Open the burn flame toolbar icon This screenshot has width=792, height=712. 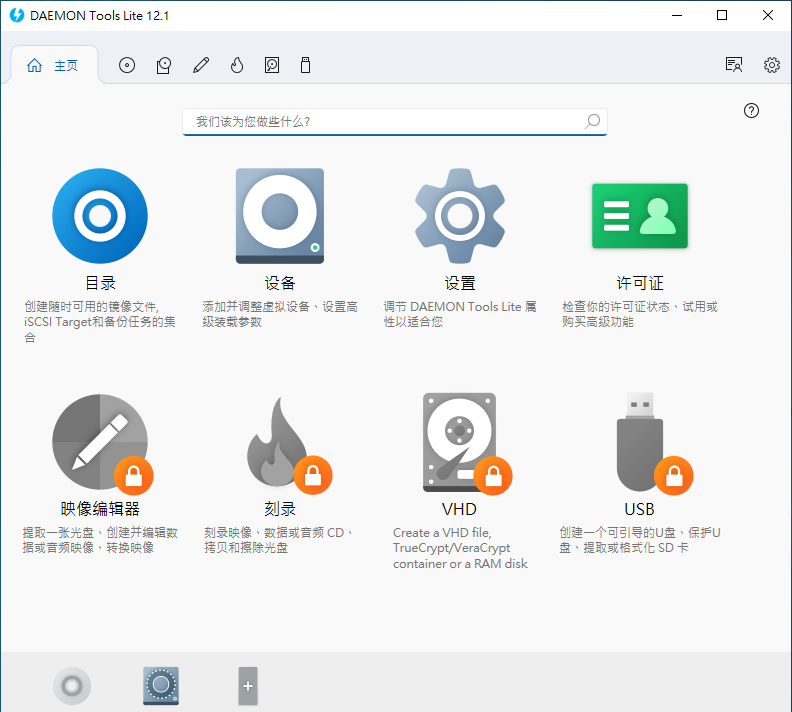coord(237,65)
